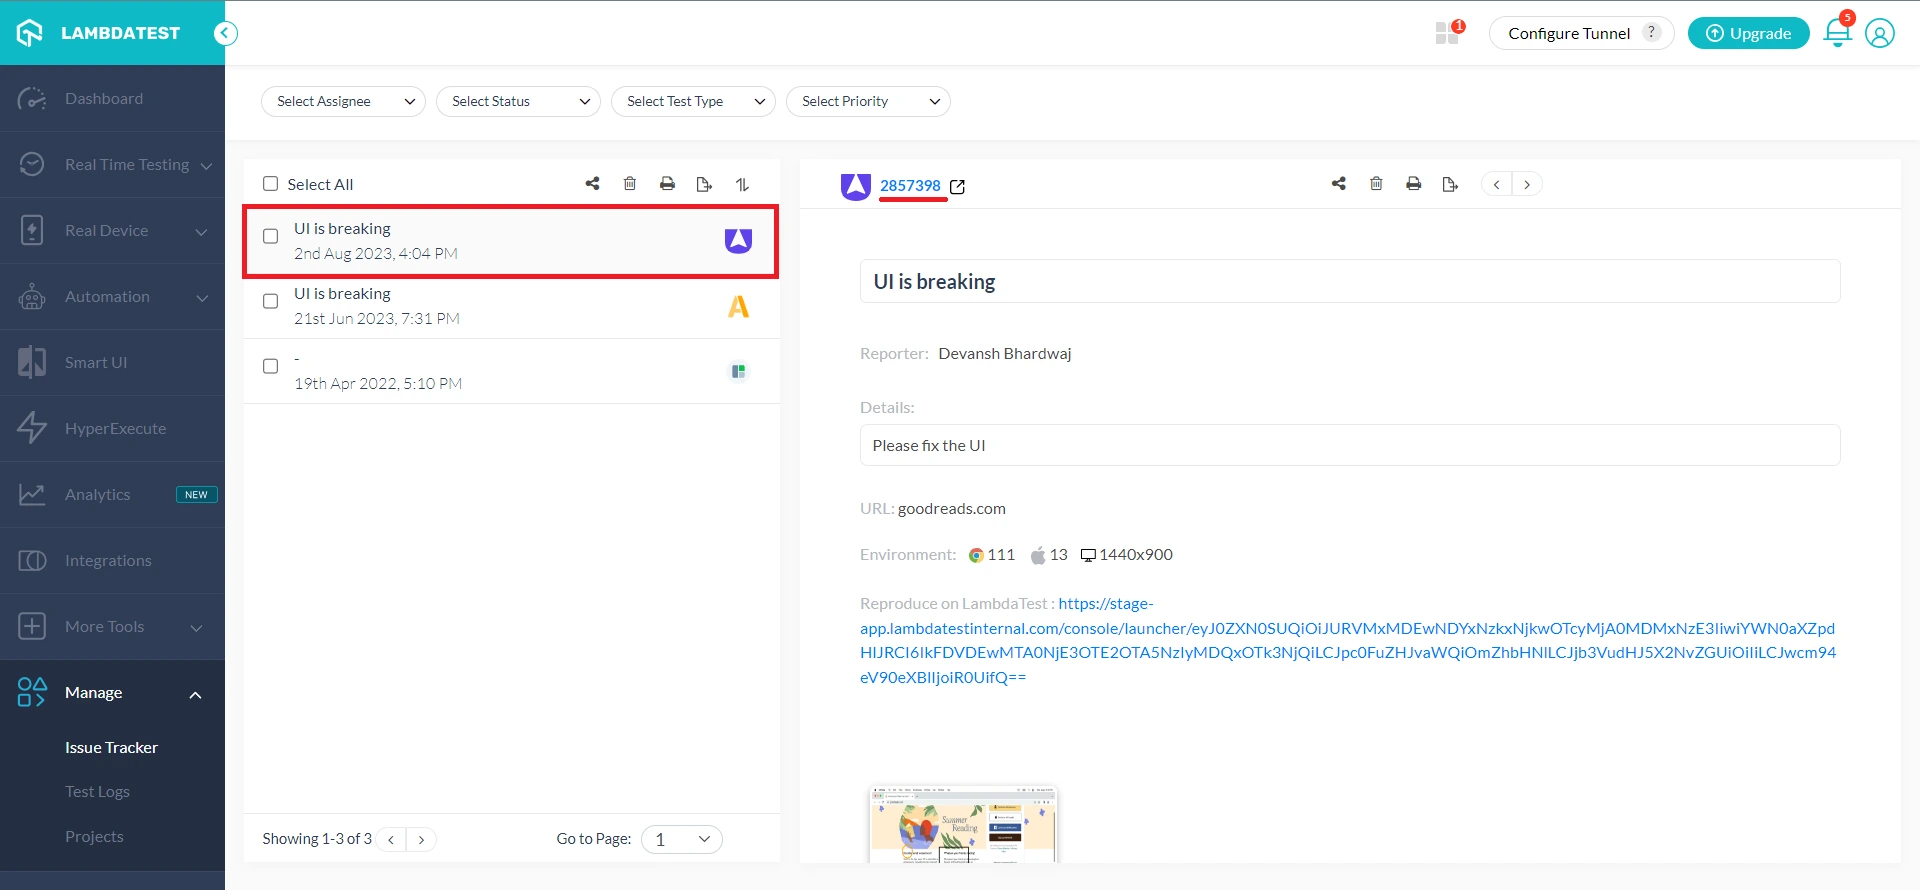Print the issue from details panel
This screenshot has height=890, width=1920.
pos(1413,184)
